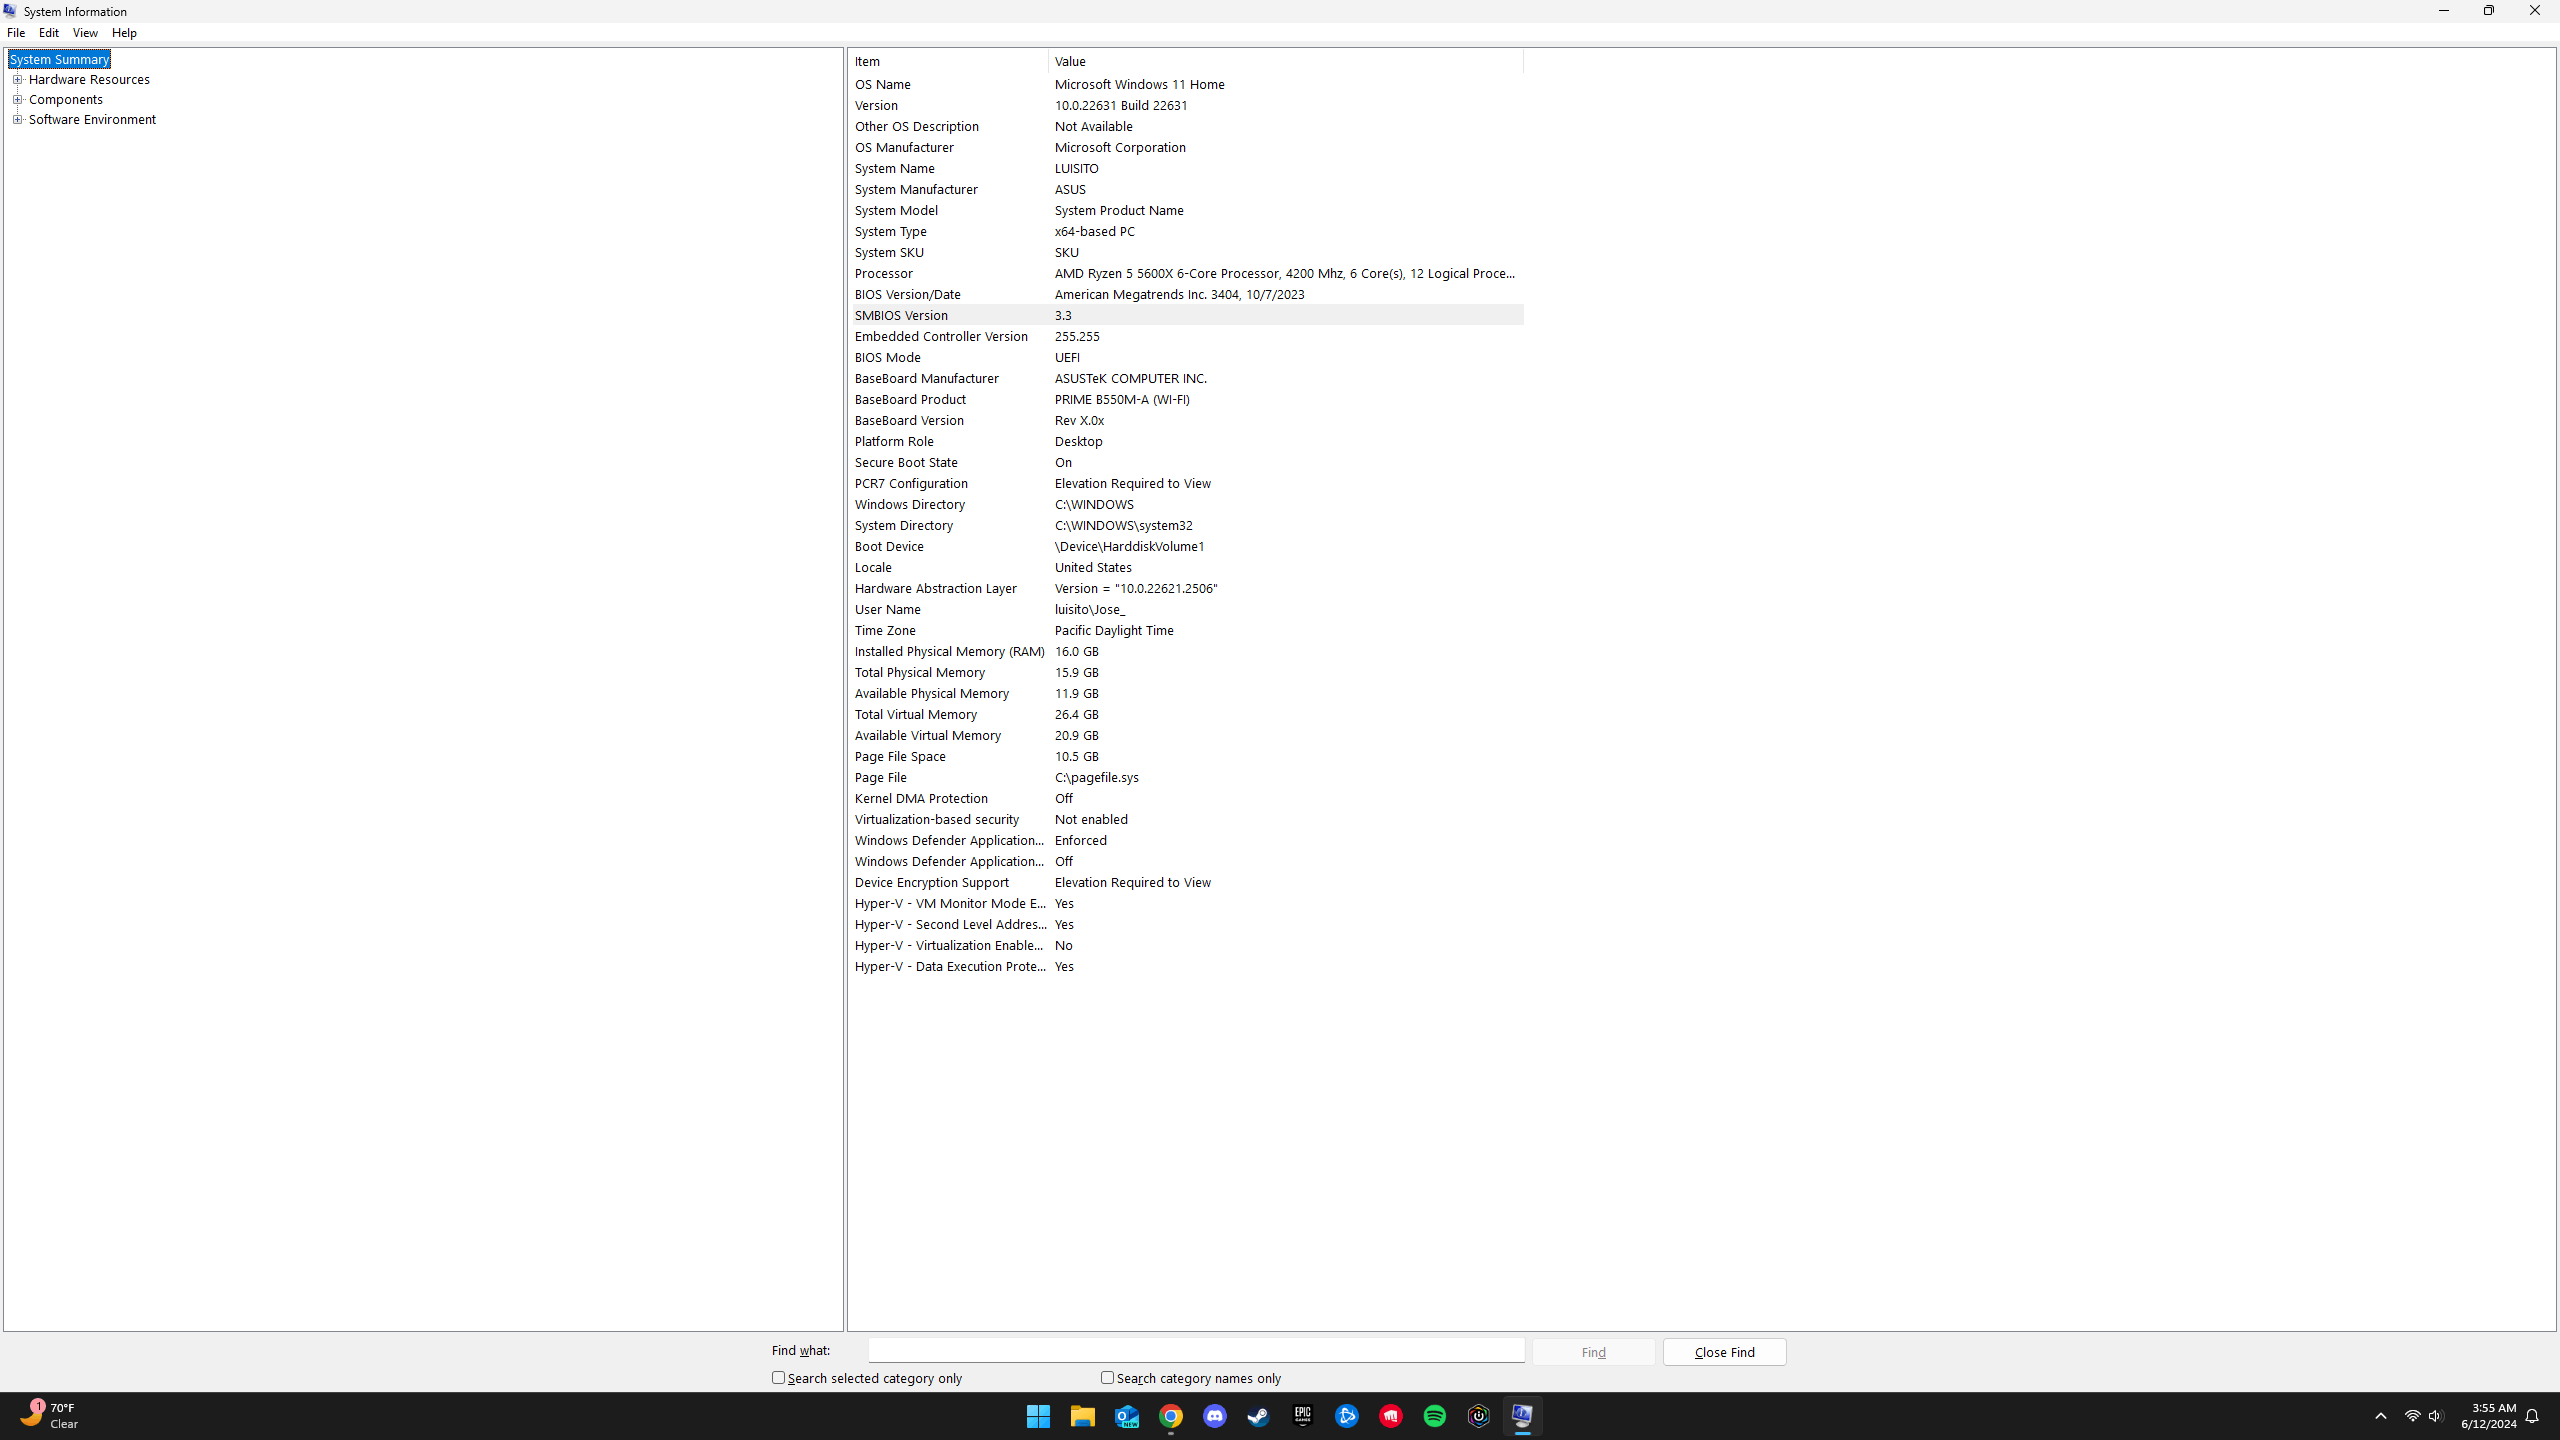Click the Find what input field
The image size is (2560, 1440).
(x=1196, y=1350)
